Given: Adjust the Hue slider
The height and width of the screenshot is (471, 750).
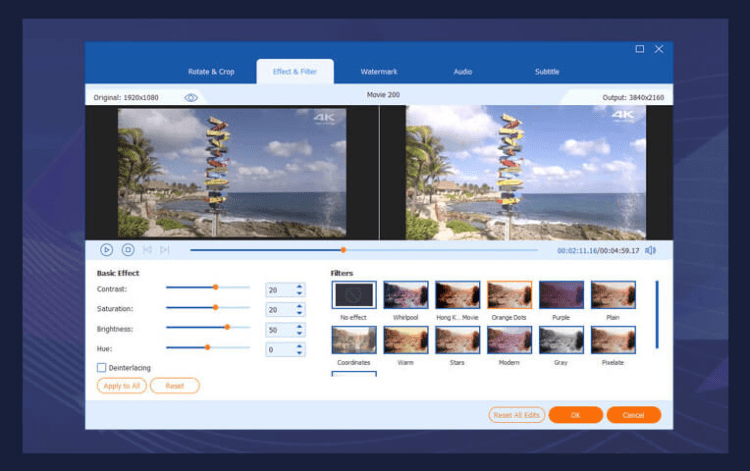Looking at the screenshot, I should click(208, 348).
